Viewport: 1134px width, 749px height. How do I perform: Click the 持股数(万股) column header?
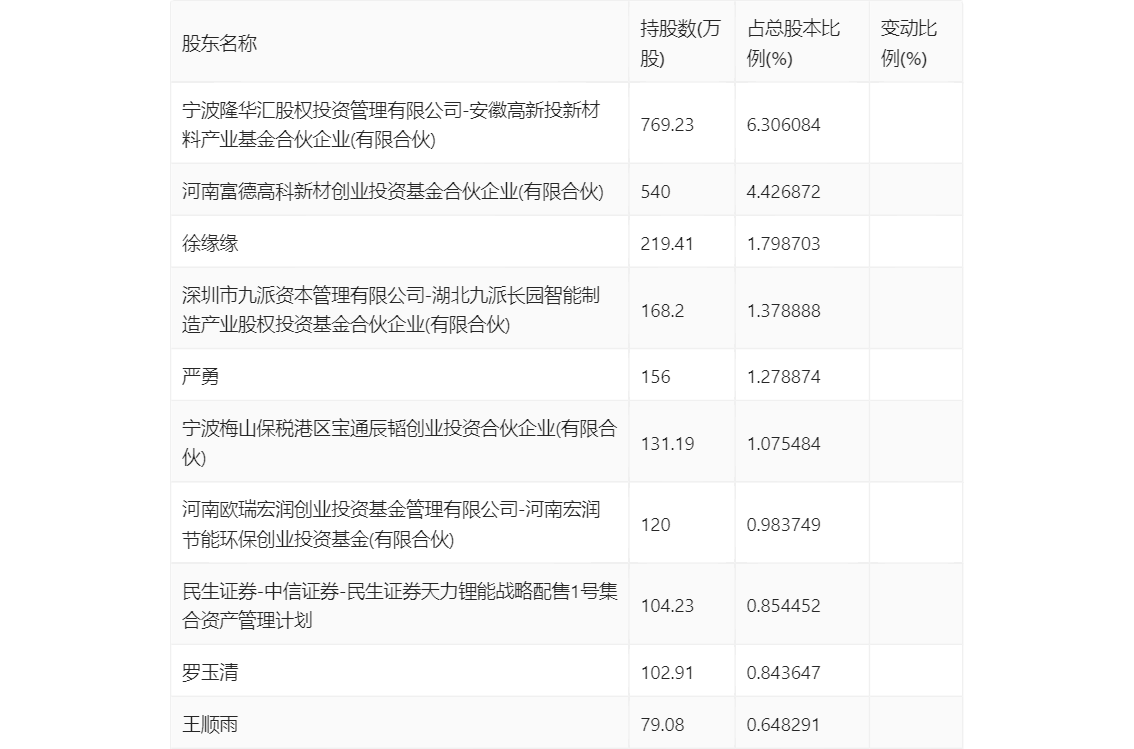[681, 43]
